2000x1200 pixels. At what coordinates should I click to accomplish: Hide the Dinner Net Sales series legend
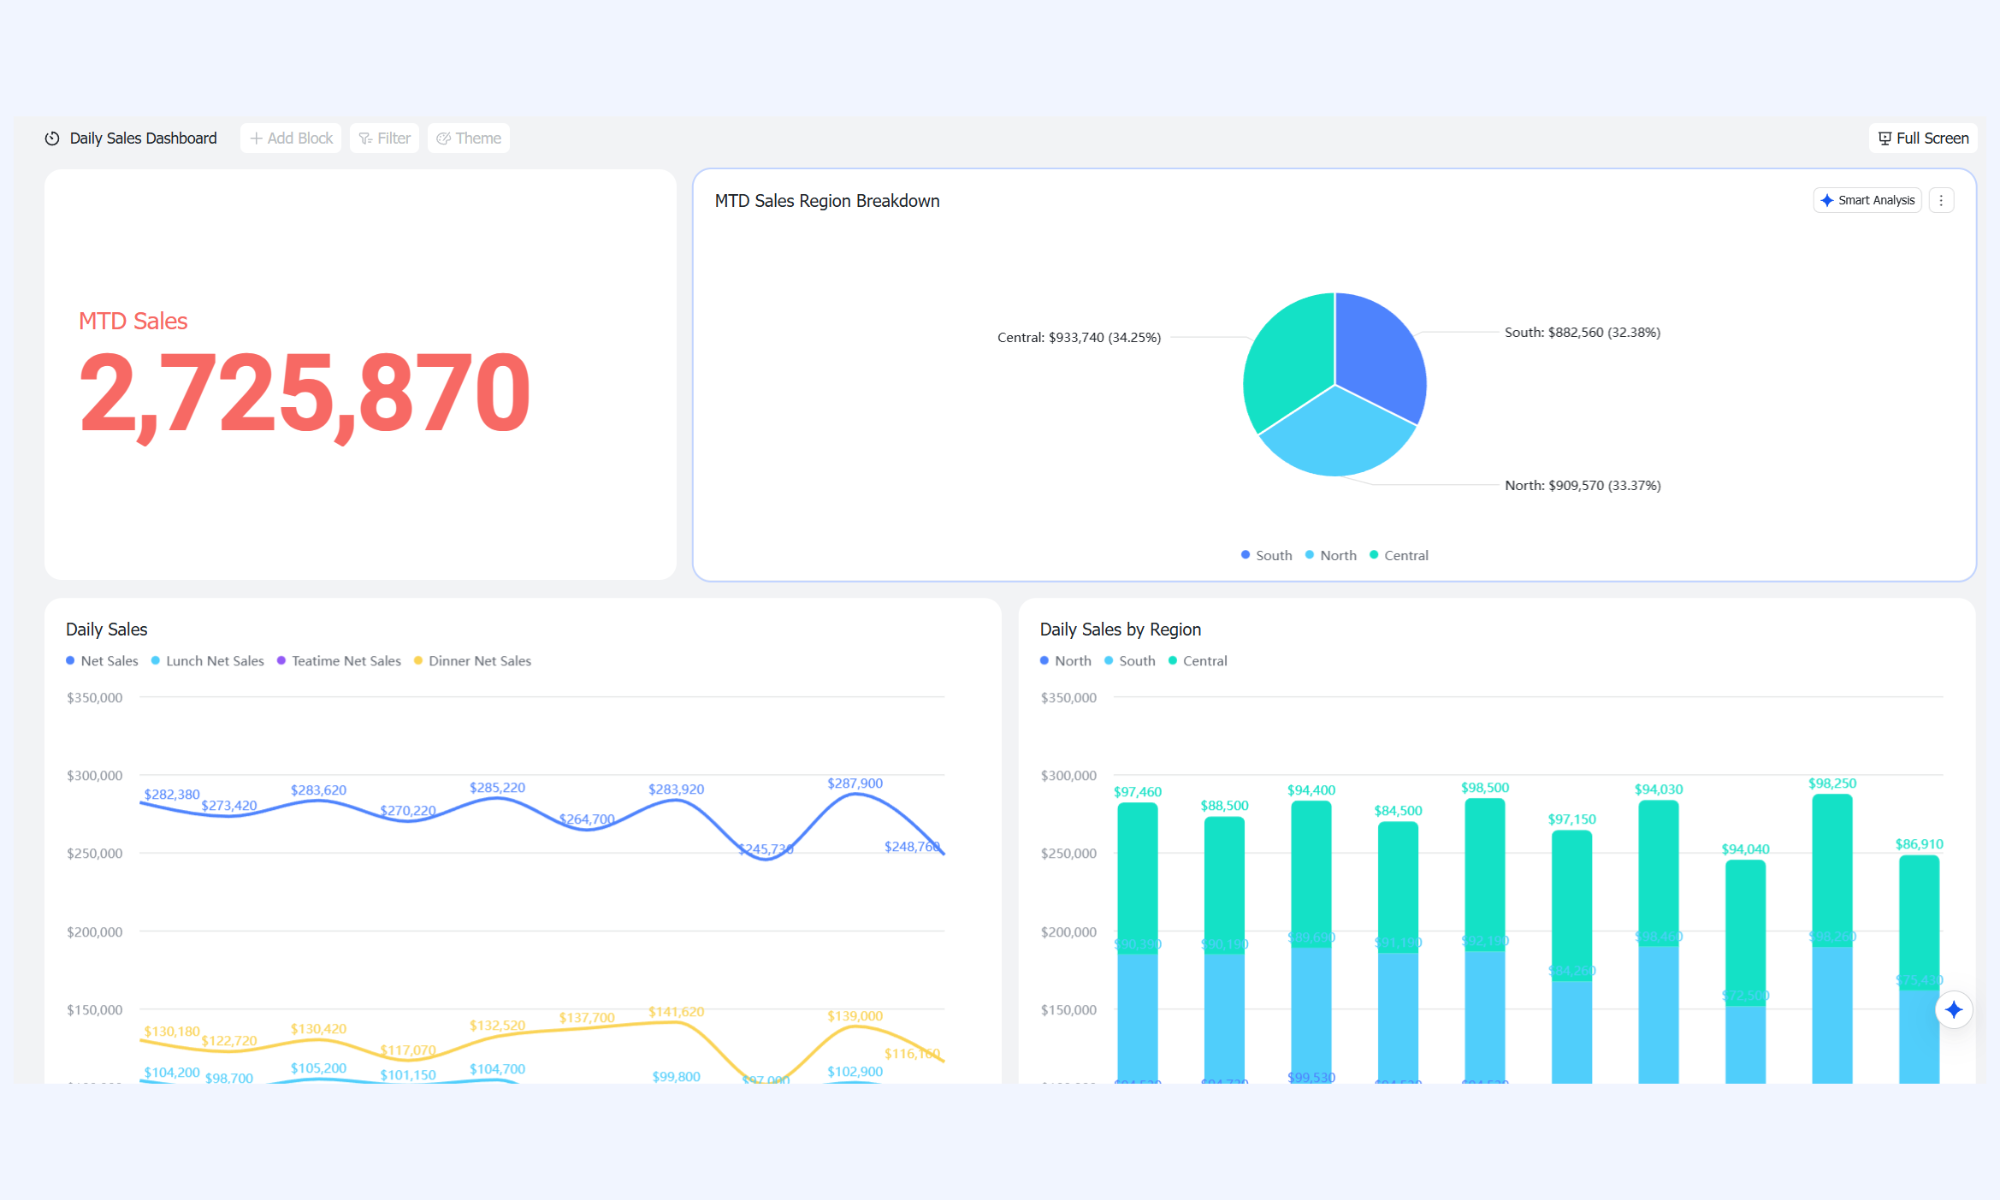pyautogui.click(x=472, y=661)
